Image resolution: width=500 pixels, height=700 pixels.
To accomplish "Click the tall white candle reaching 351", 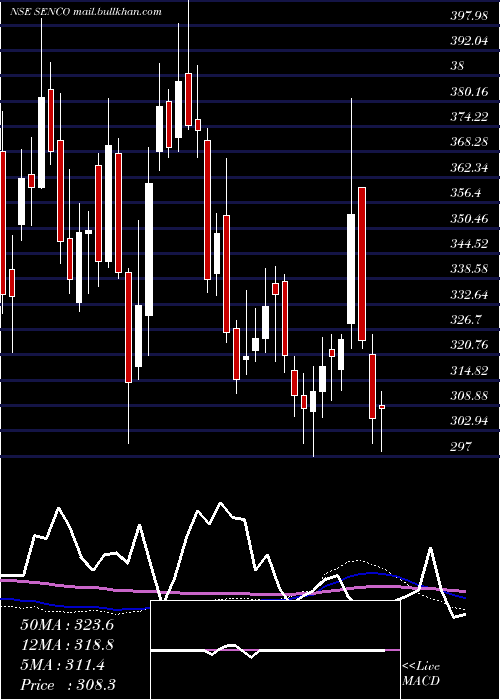I will coord(351,269).
